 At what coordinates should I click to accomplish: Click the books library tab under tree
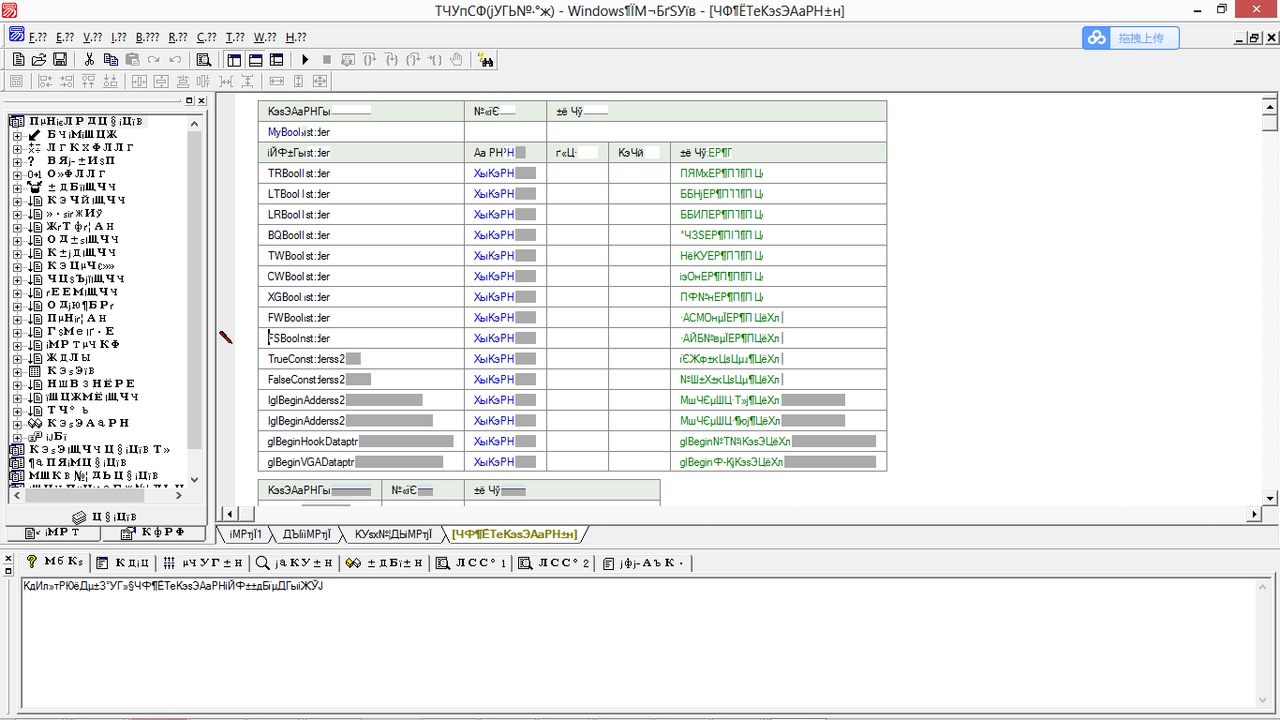pos(104,517)
